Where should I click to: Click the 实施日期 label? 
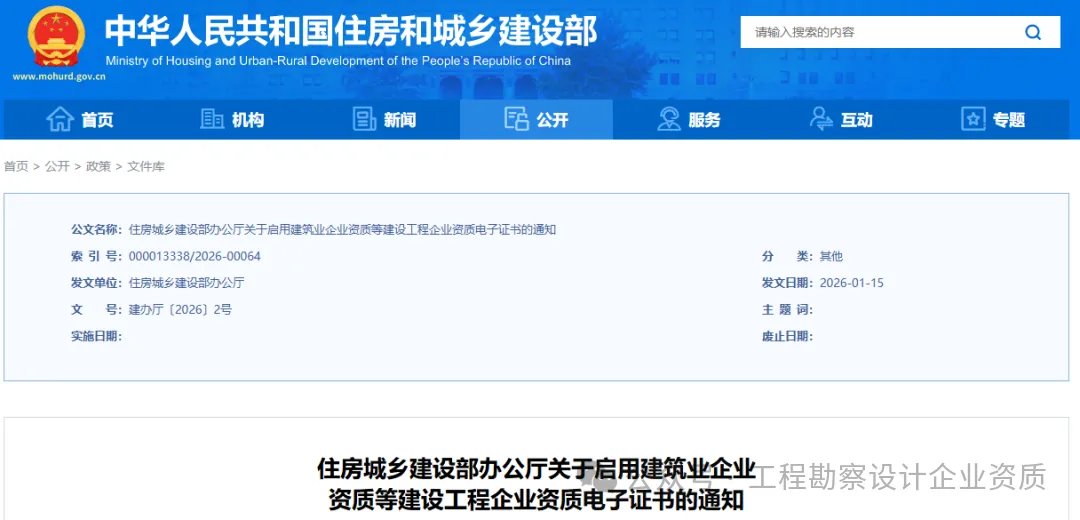click(x=96, y=336)
